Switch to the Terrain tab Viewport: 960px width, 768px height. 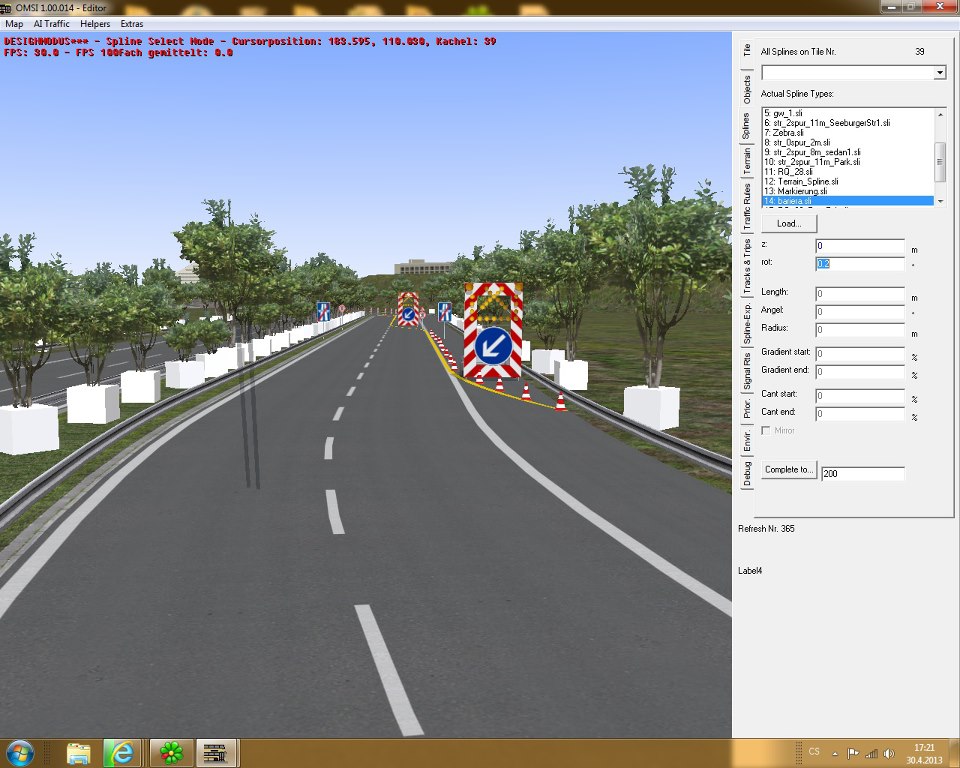pos(746,161)
